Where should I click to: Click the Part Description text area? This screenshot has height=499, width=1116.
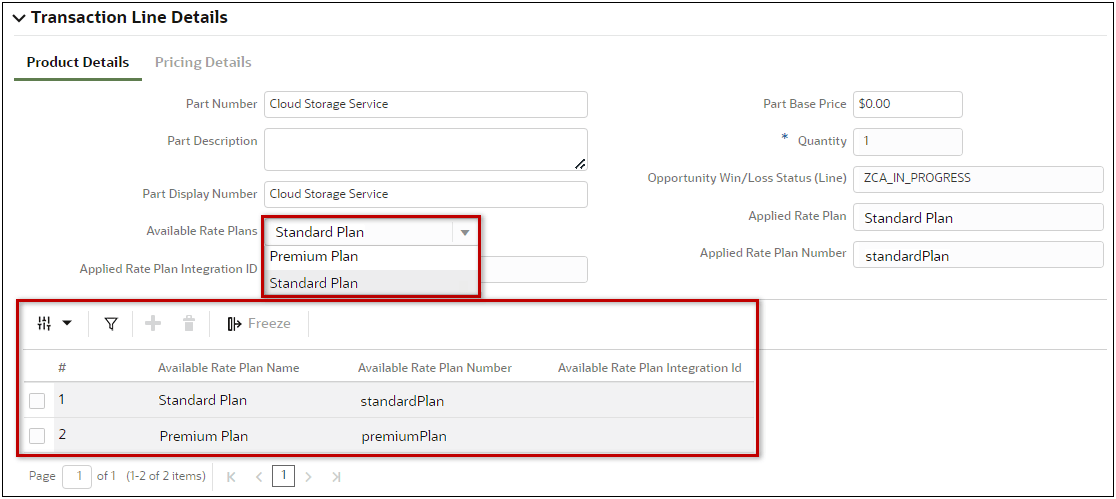coord(426,149)
